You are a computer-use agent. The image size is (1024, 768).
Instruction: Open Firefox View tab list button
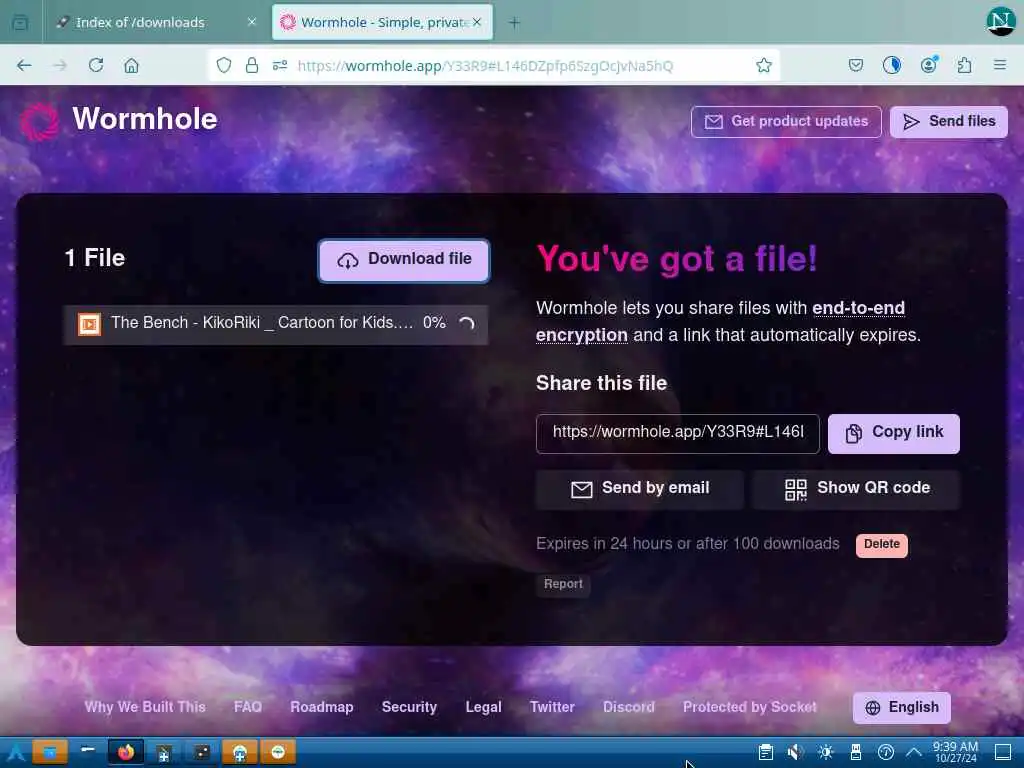(20, 23)
